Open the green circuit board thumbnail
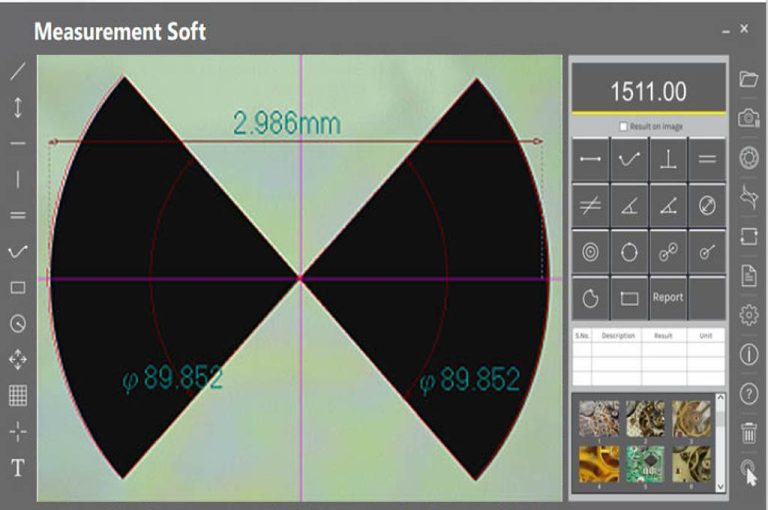The width and height of the screenshot is (768, 510). point(647,463)
